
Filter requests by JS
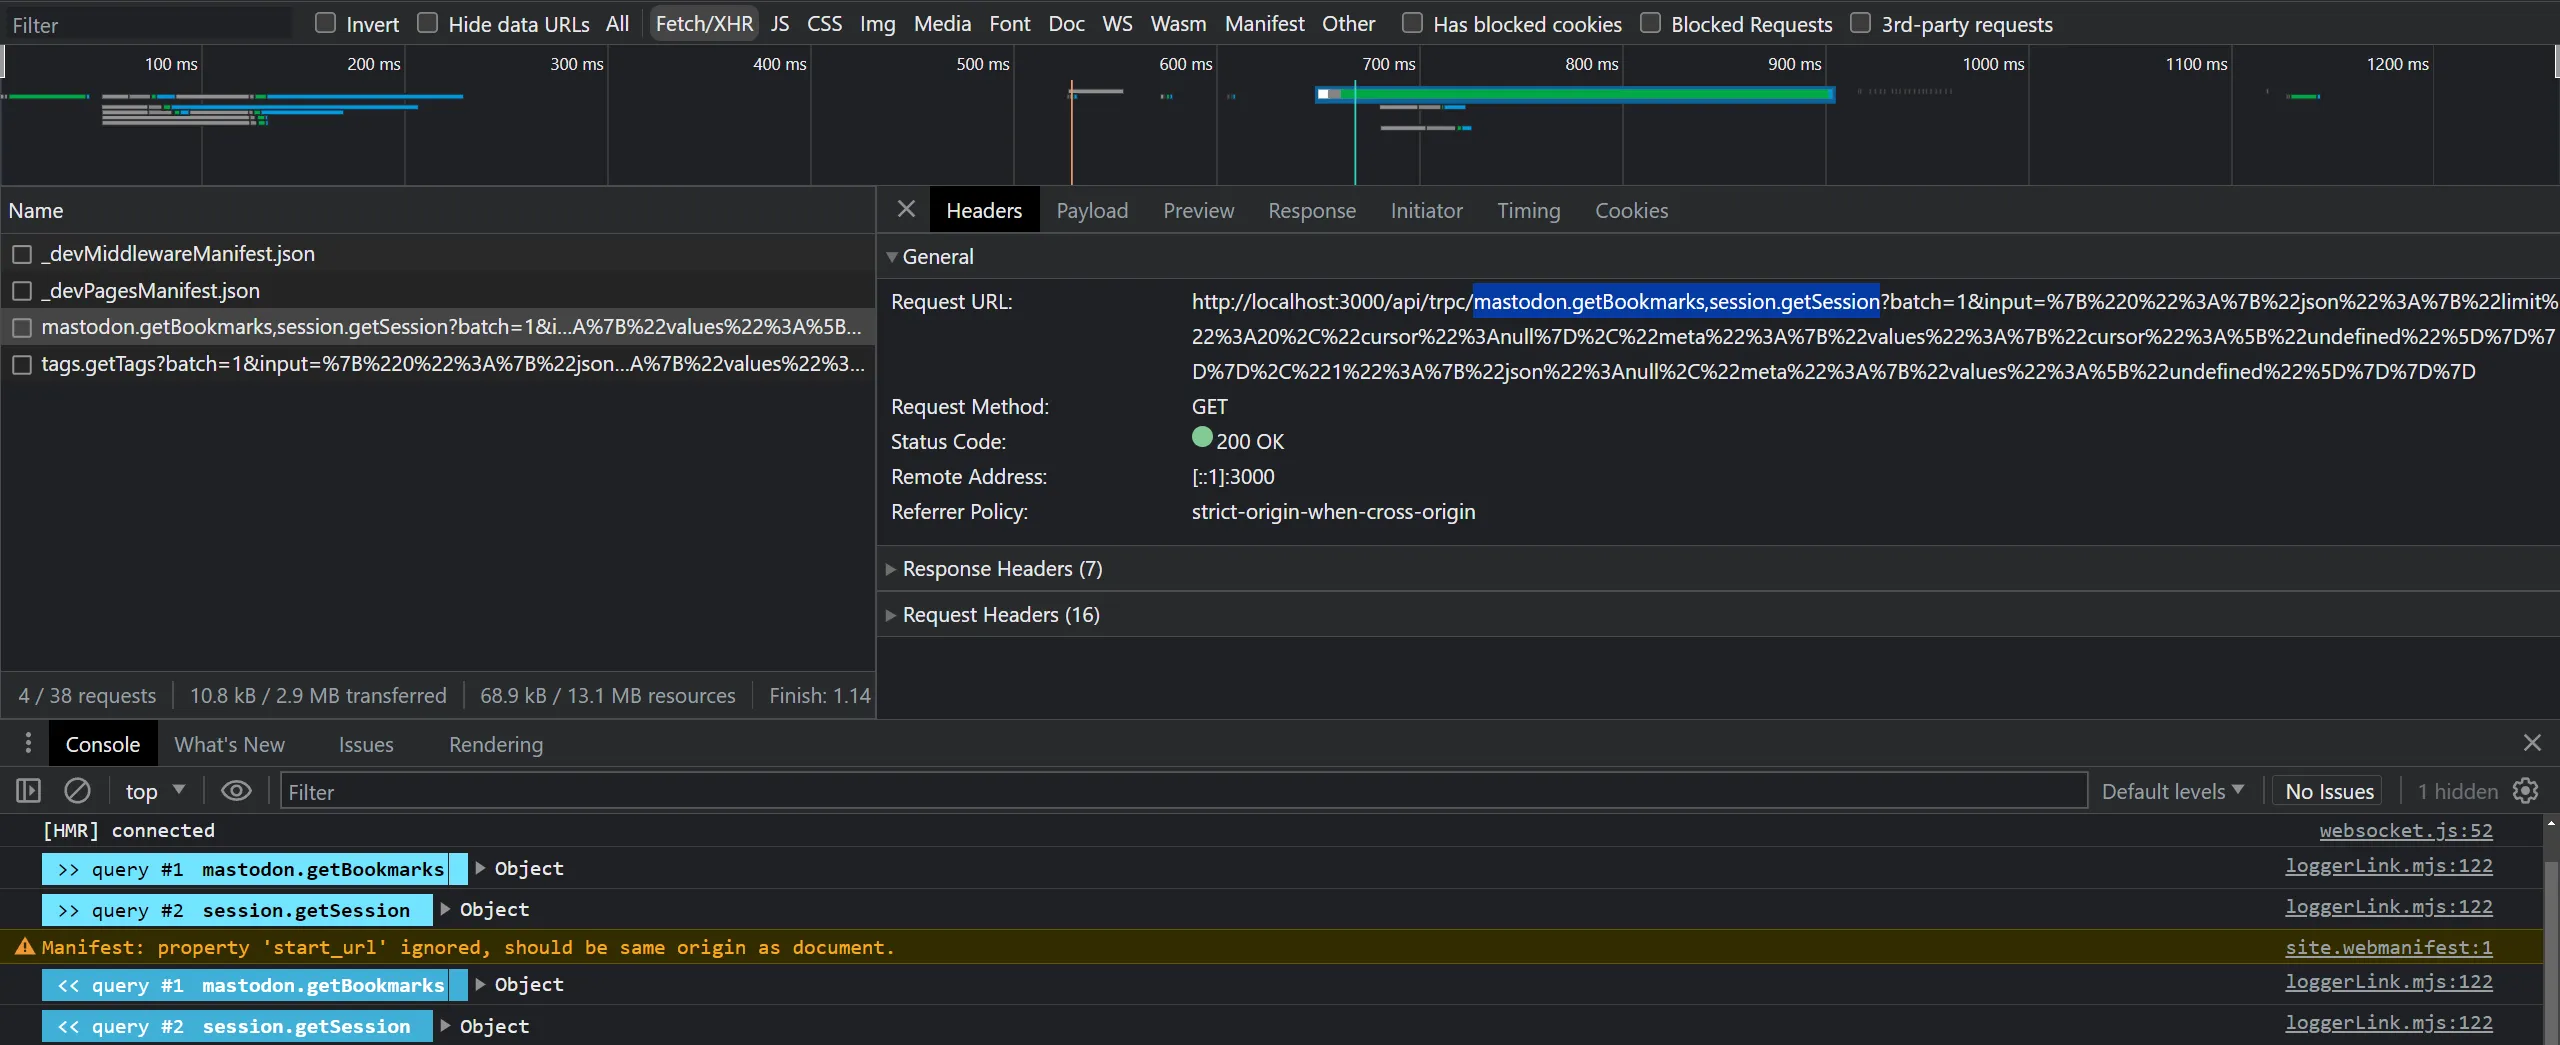(780, 23)
